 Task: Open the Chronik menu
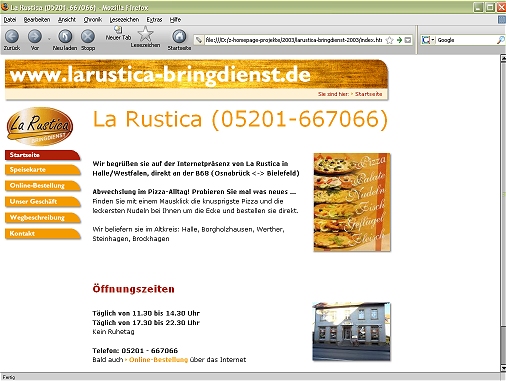tap(93, 20)
